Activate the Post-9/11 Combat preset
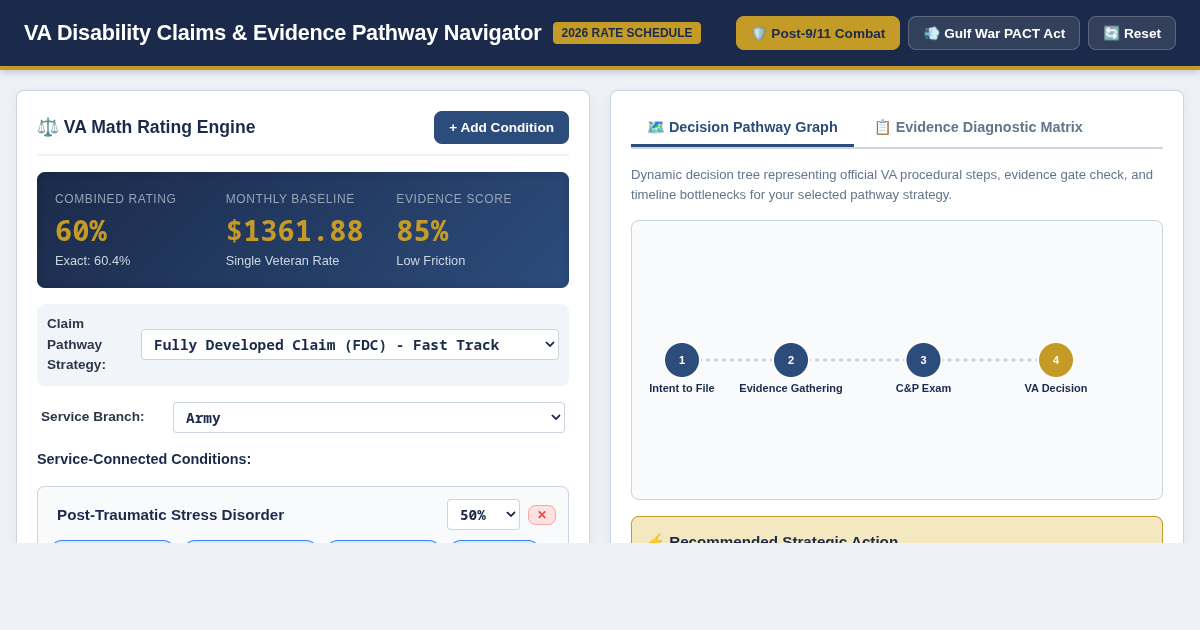This screenshot has width=1200, height=630. pos(818,33)
